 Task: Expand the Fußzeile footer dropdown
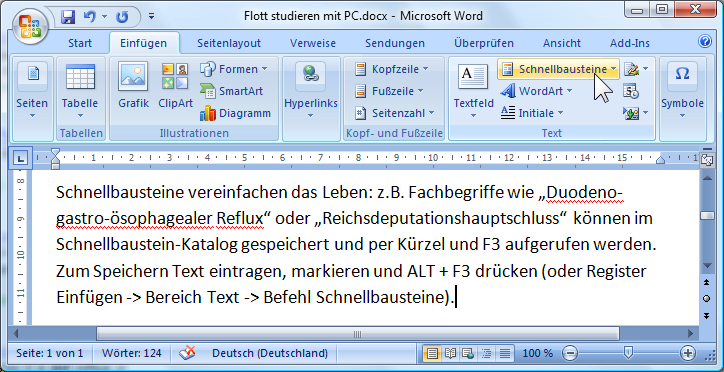pos(390,91)
